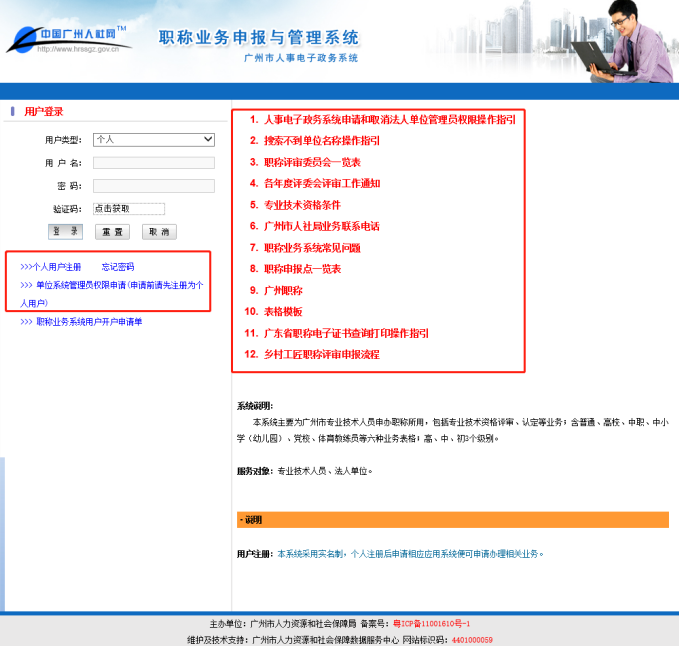Viewport: 679px width, 646px height.
Task: Open item 2 搜索不到单位名称操作指引
Action: pos(322,141)
